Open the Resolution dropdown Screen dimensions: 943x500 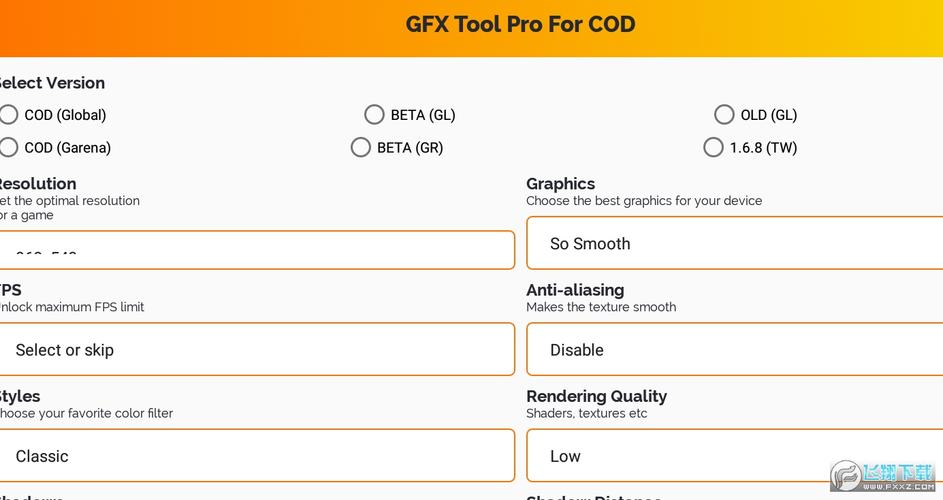(x=257, y=250)
